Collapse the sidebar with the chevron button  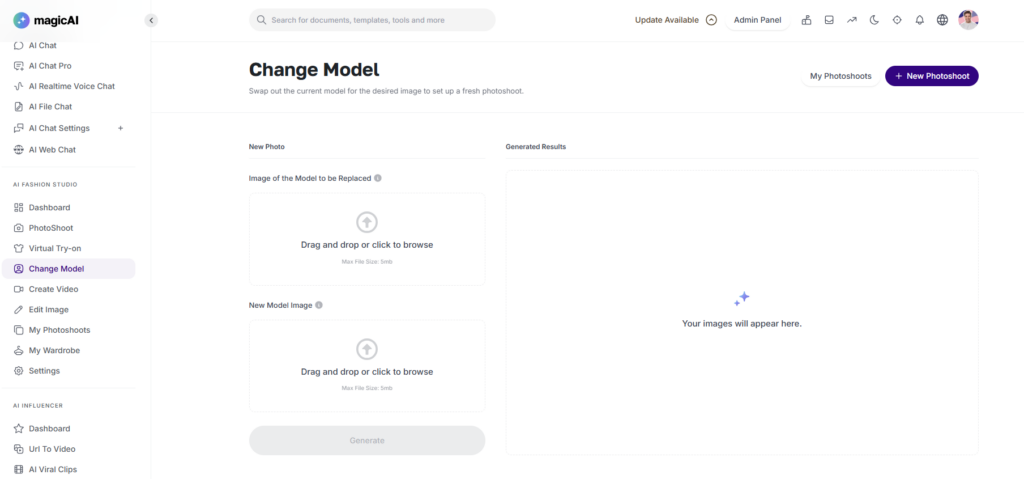[151, 20]
